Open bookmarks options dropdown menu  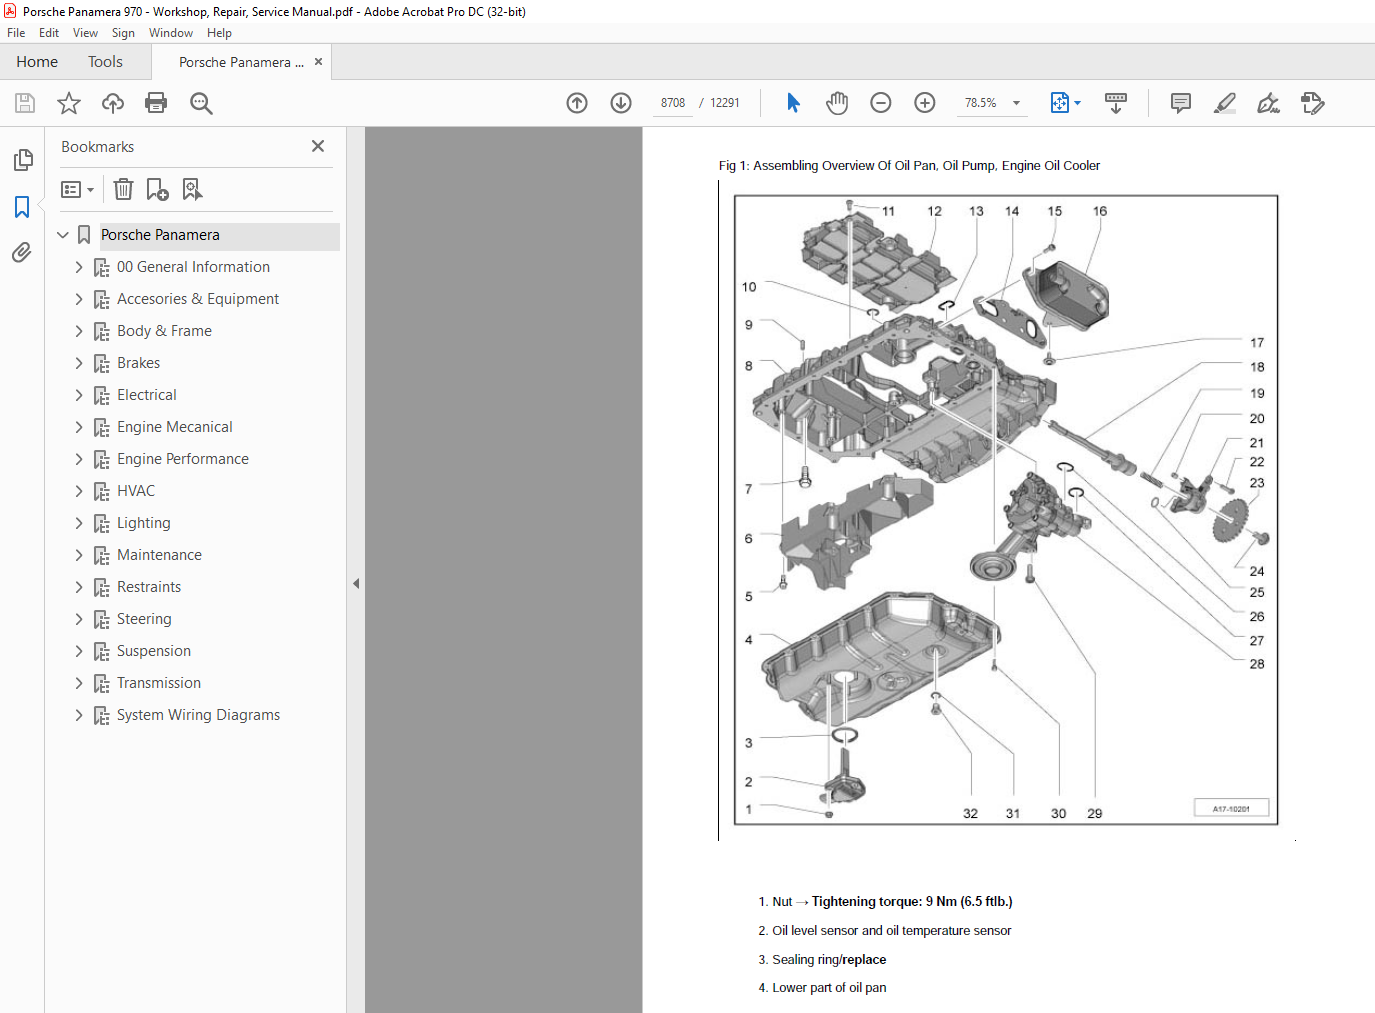[x=77, y=189]
